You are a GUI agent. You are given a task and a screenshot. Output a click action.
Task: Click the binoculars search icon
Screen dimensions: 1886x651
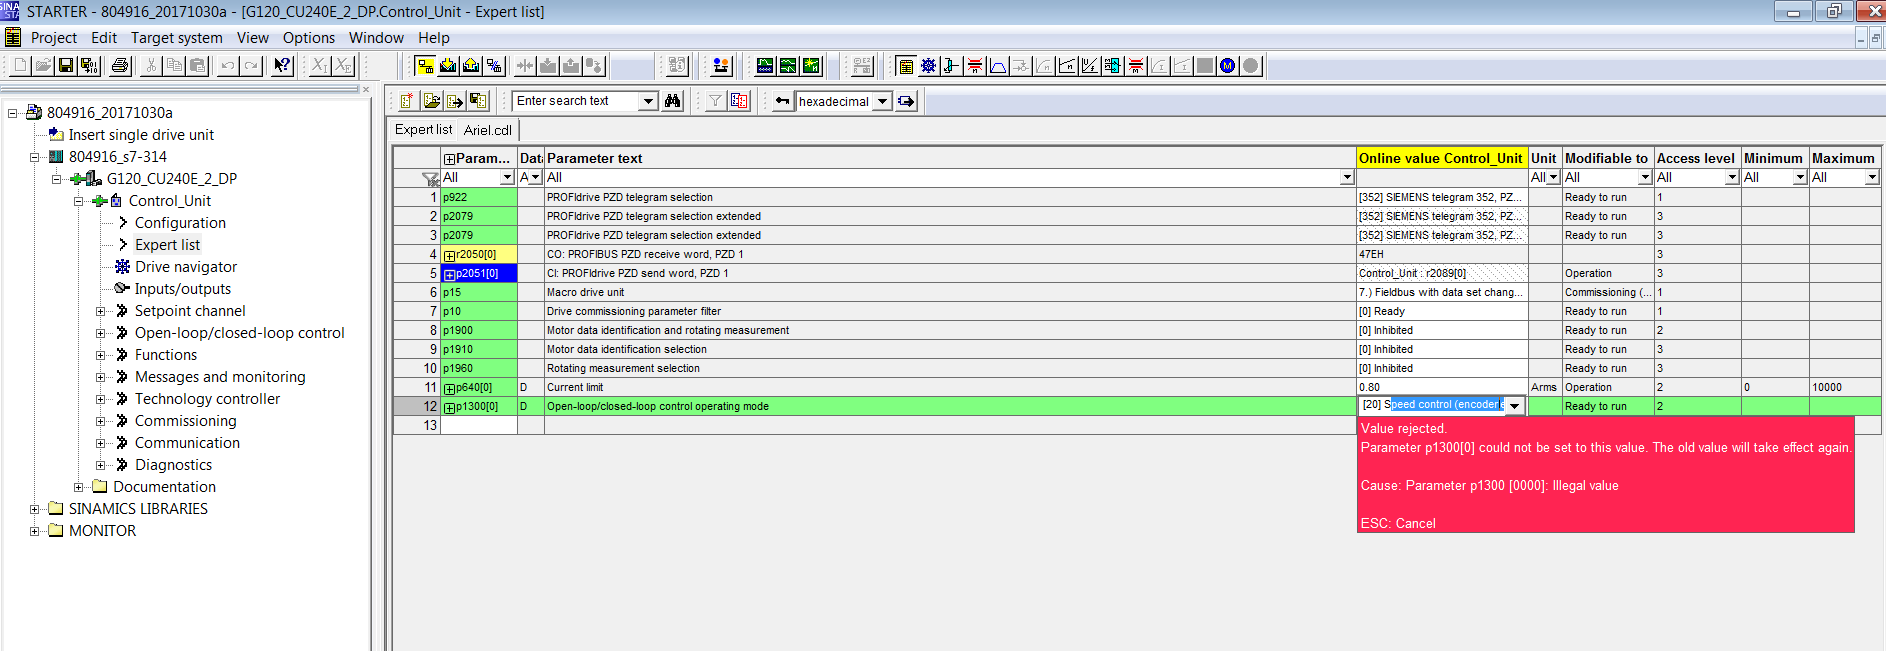coord(673,101)
